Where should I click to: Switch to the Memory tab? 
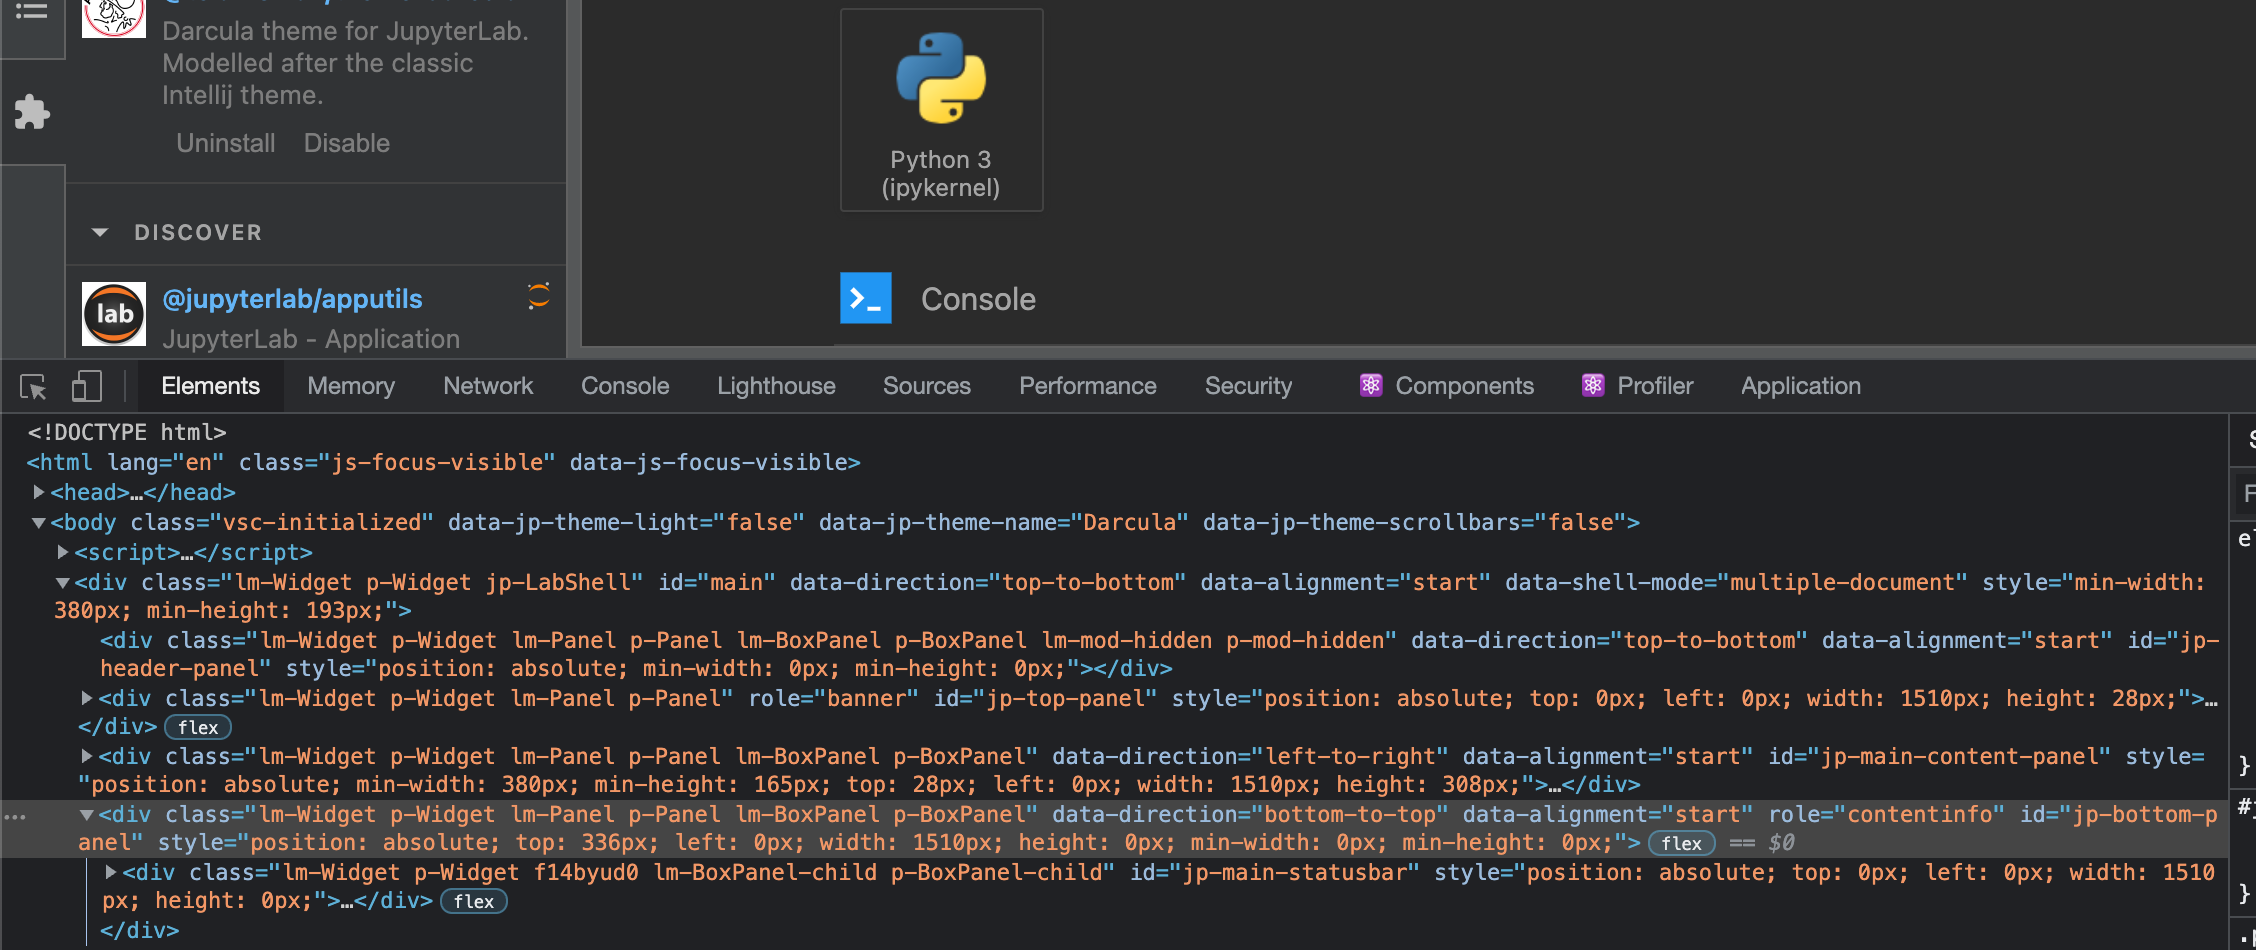[x=351, y=386]
